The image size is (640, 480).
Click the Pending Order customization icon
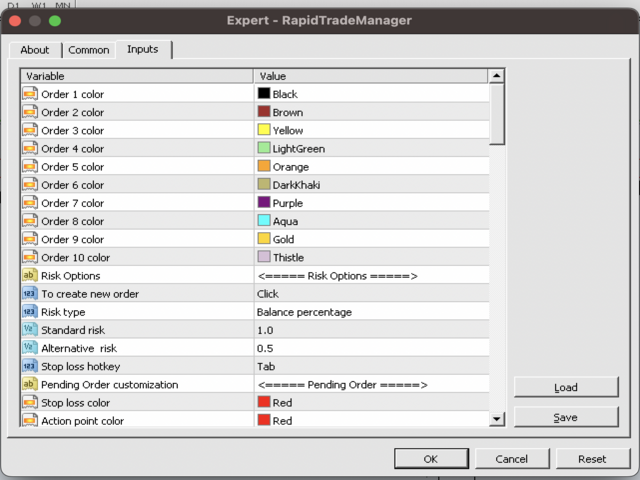coord(30,384)
